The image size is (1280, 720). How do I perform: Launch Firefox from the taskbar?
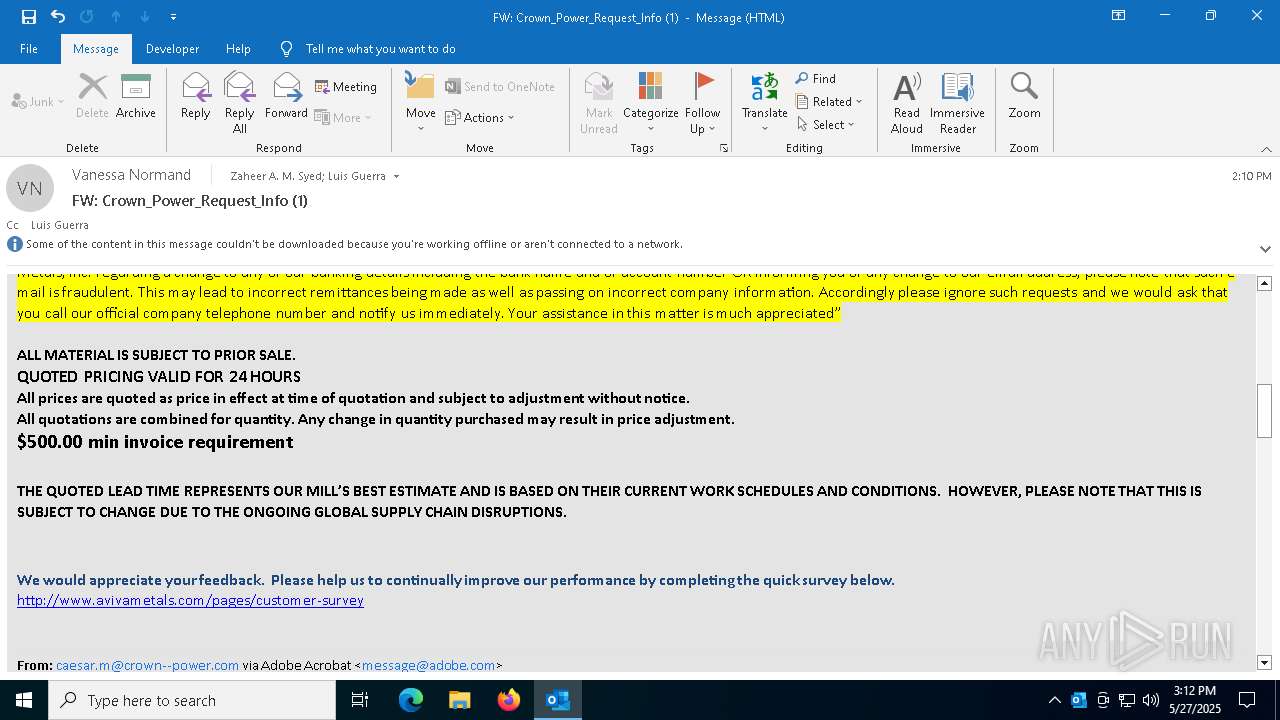tap(509, 700)
